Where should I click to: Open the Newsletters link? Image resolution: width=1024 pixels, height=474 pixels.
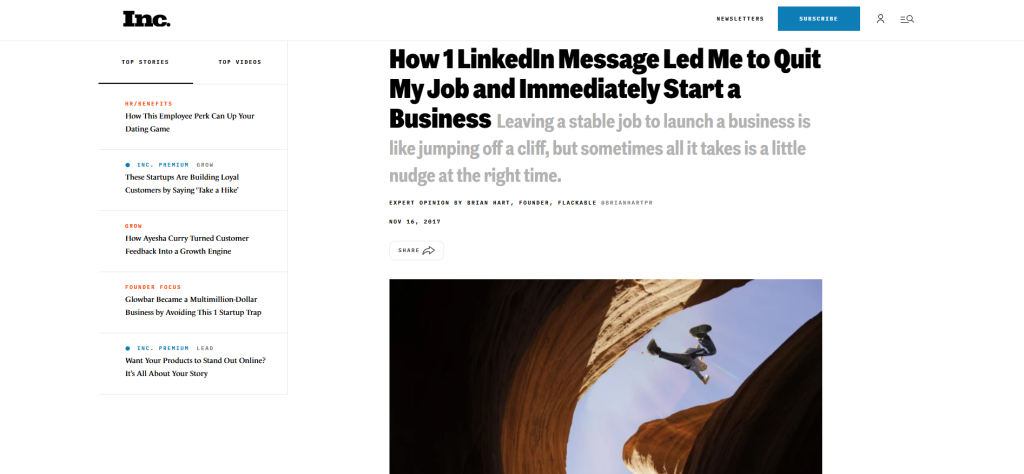click(x=740, y=19)
